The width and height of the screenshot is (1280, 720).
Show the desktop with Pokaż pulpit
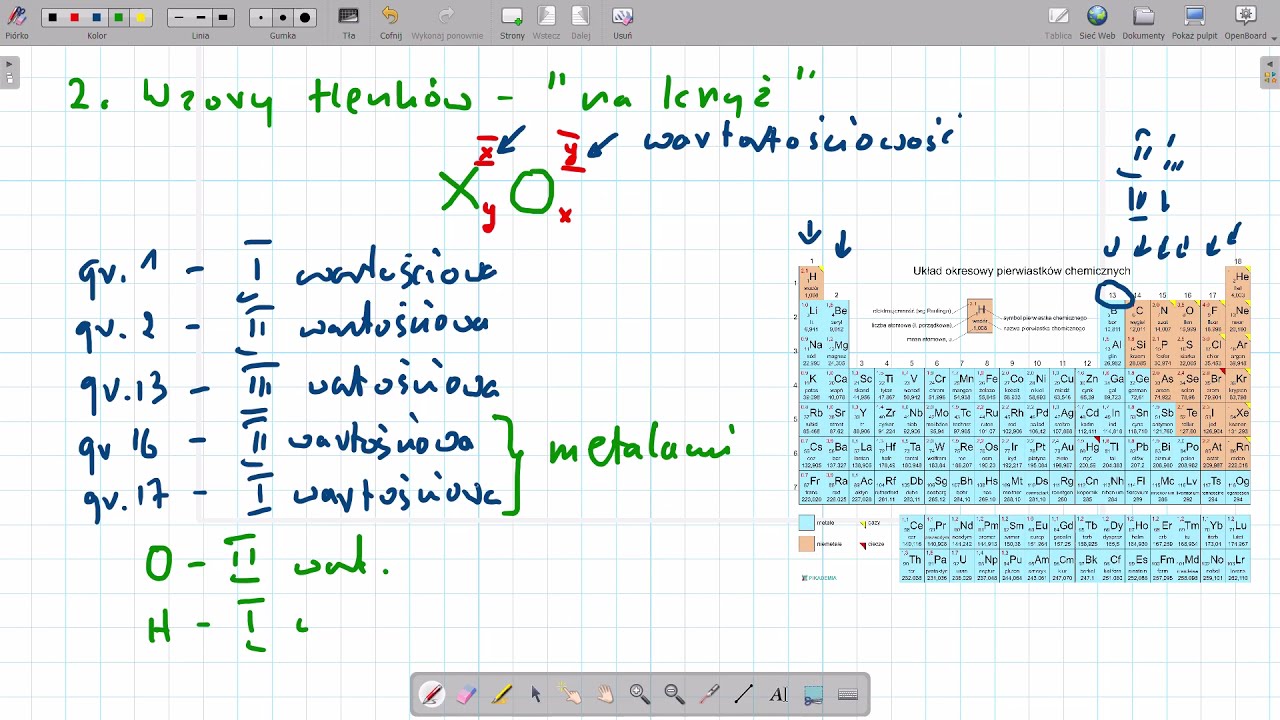coord(1194,21)
